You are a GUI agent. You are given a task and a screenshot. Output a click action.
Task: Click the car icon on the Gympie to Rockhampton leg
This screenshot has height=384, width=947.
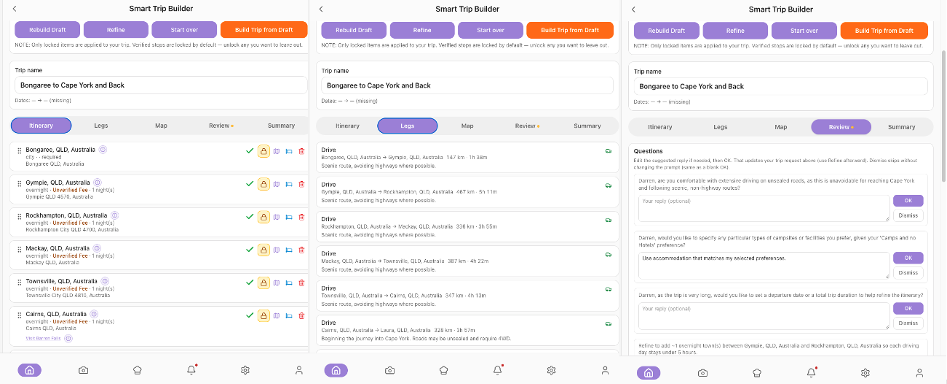click(x=608, y=185)
